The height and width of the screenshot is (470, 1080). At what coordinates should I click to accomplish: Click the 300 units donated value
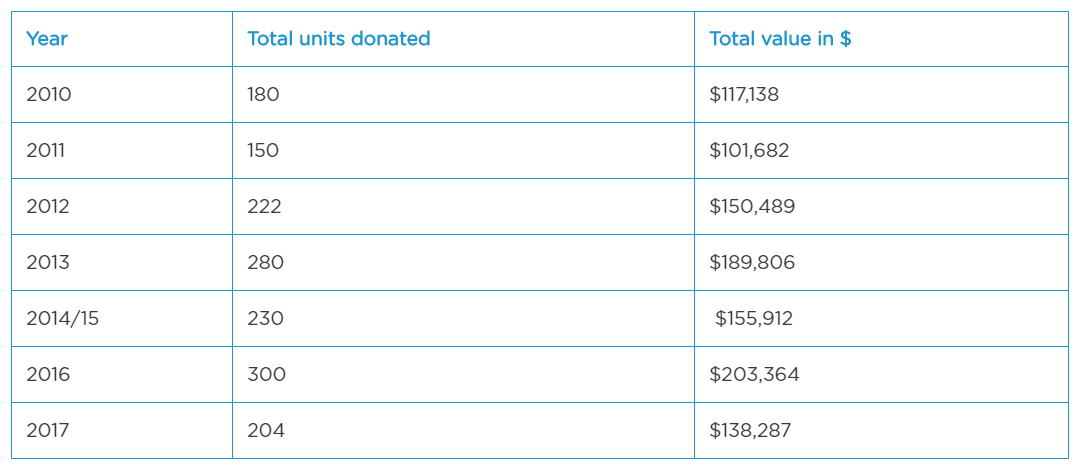tap(266, 375)
